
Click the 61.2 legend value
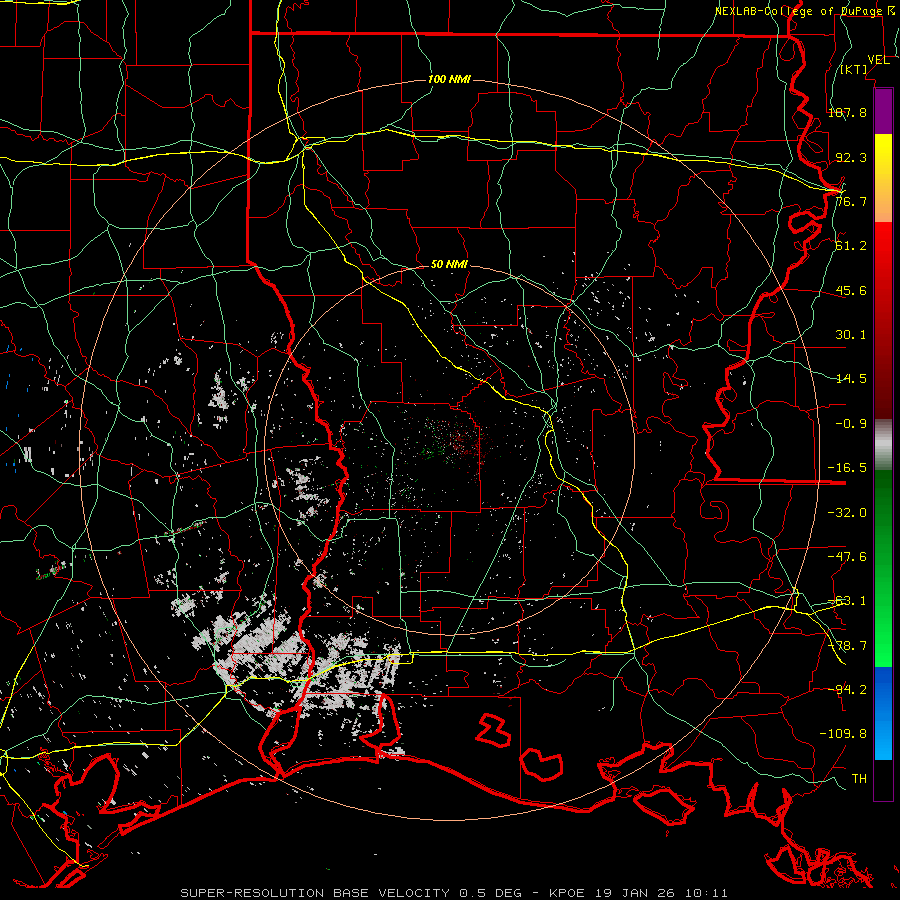pyautogui.click(x=851, y=246)
